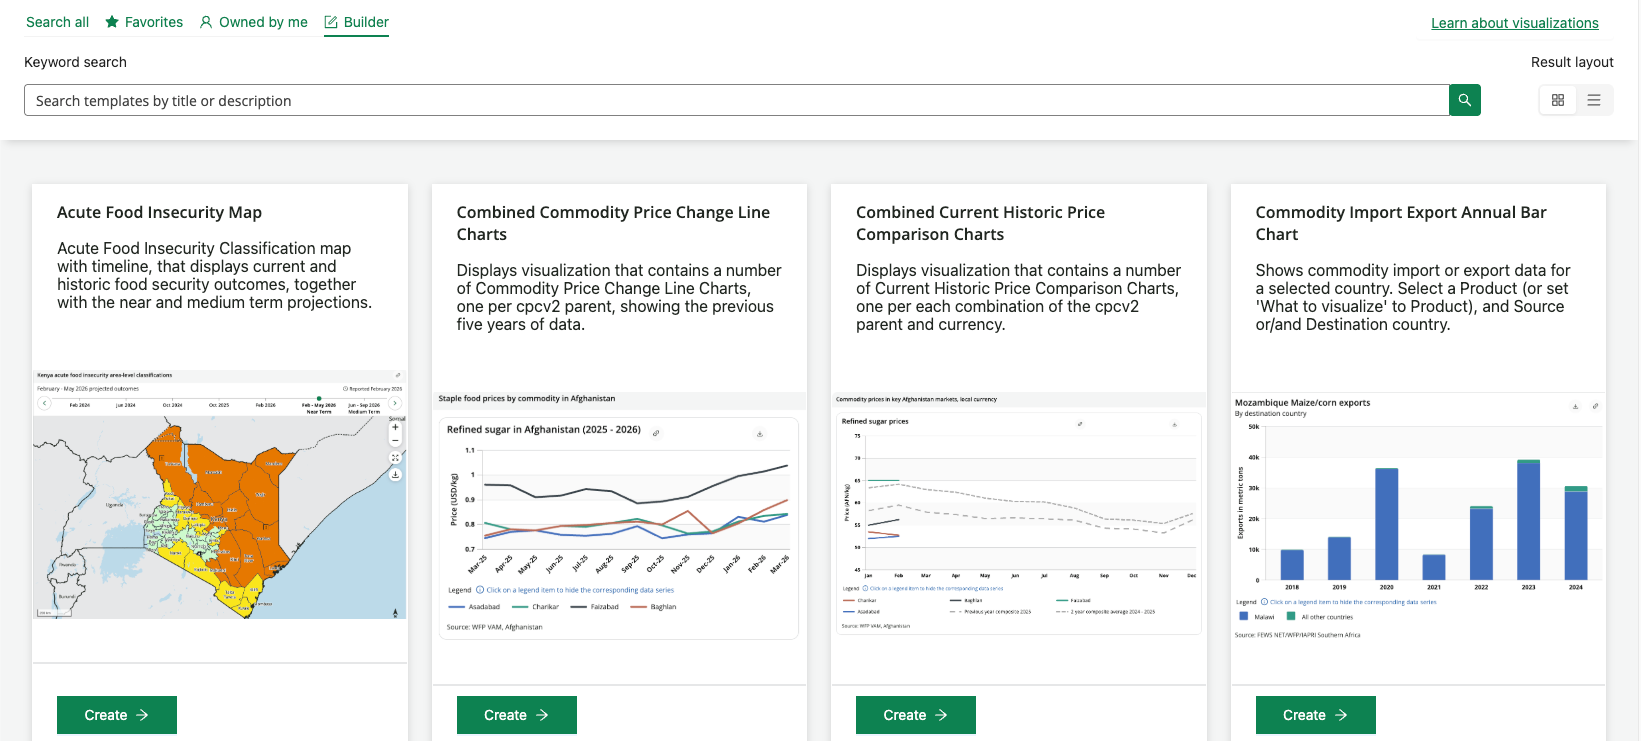Click the Keyword search label
The image size is (1641, 741).
click(75, 62)
